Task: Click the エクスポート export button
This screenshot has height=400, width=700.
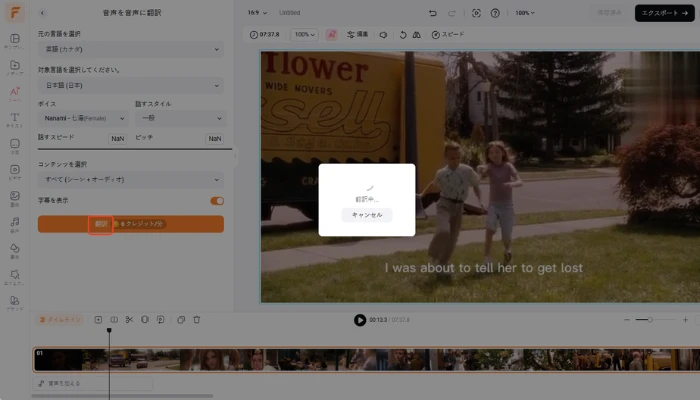Action: 664,13
